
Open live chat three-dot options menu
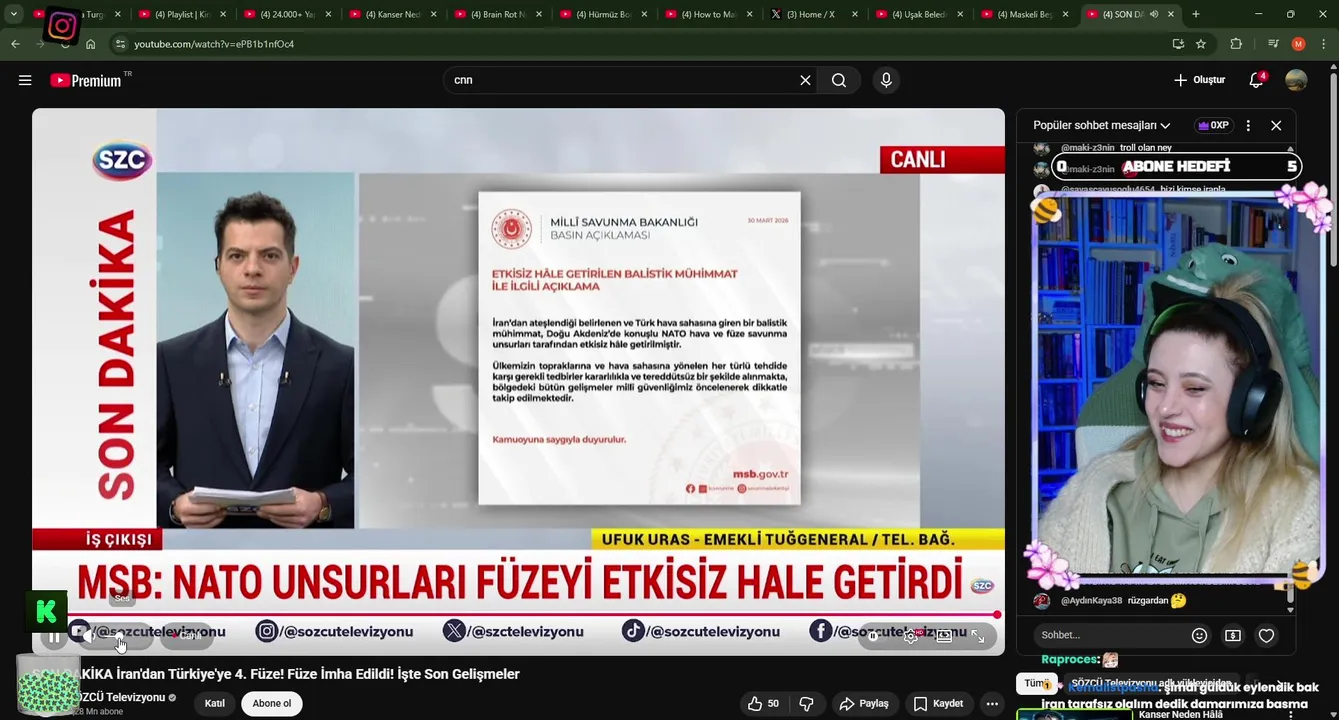(x=1248, y=126)
